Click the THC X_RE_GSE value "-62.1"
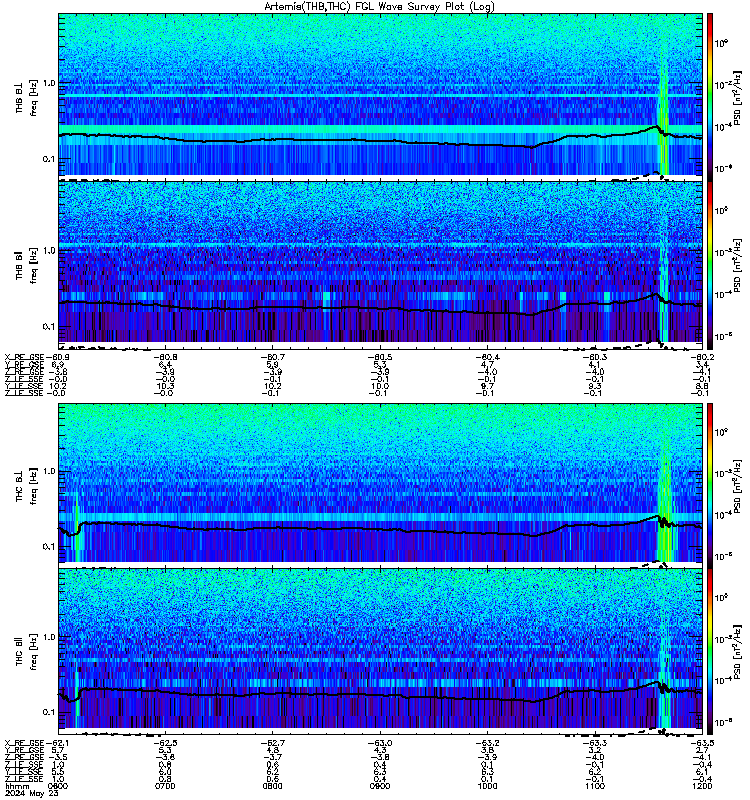Screen dimensions: 750x800 click(x=57, y=743)
